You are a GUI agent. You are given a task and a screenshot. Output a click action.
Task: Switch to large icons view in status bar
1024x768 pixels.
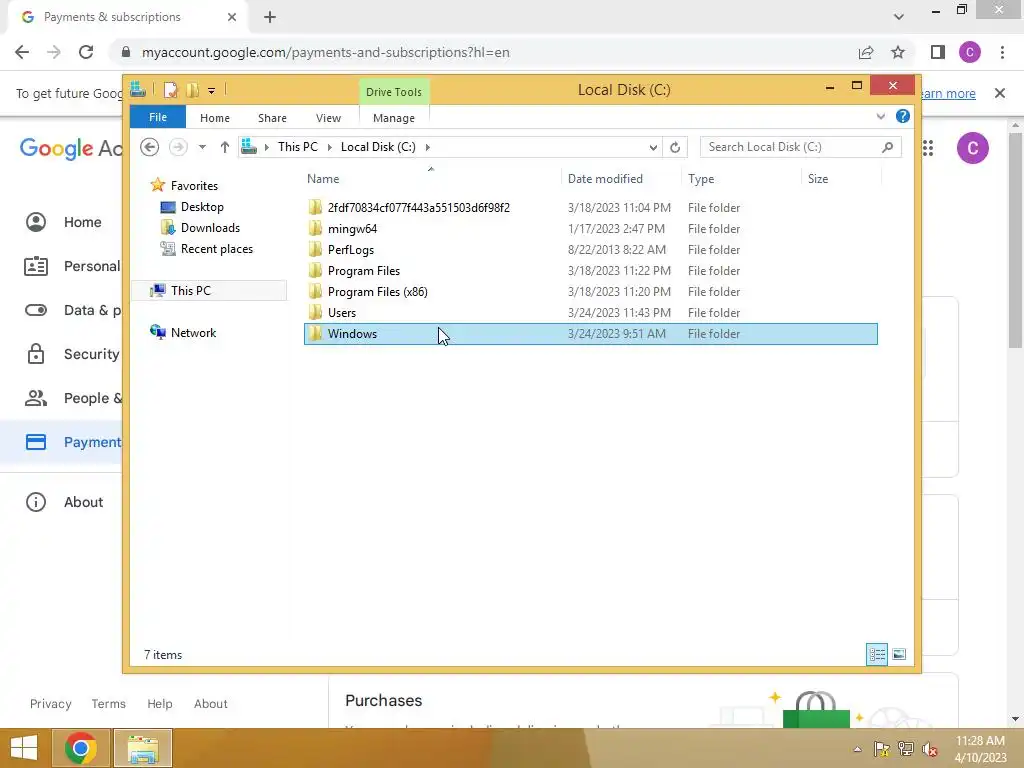click(x=899, y=654)
